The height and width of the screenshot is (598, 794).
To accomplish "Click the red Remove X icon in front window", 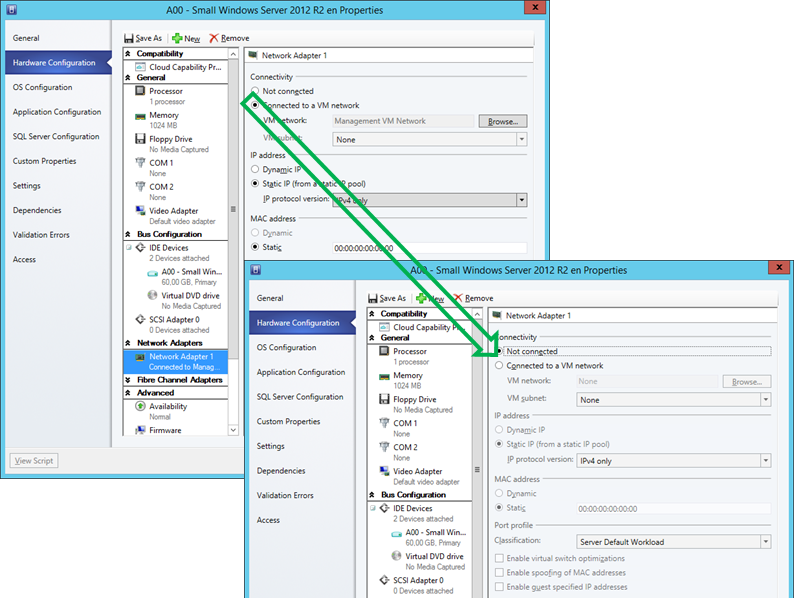I will pyautogui.click(x=458, y=298).
